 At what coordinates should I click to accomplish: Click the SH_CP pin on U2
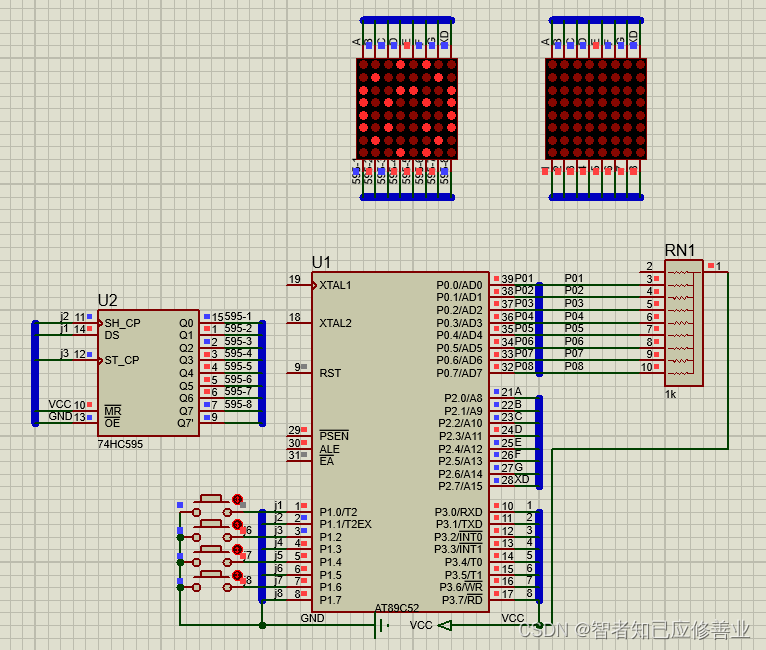coord(122,323)
